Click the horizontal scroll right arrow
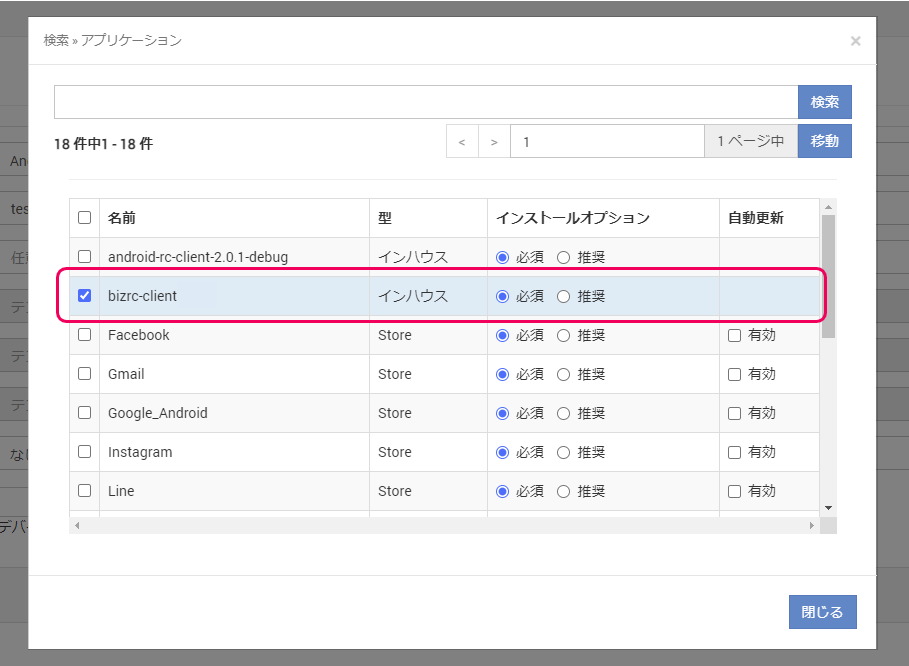The height and width of the screenshot is (666, 909). coord(812,525)
